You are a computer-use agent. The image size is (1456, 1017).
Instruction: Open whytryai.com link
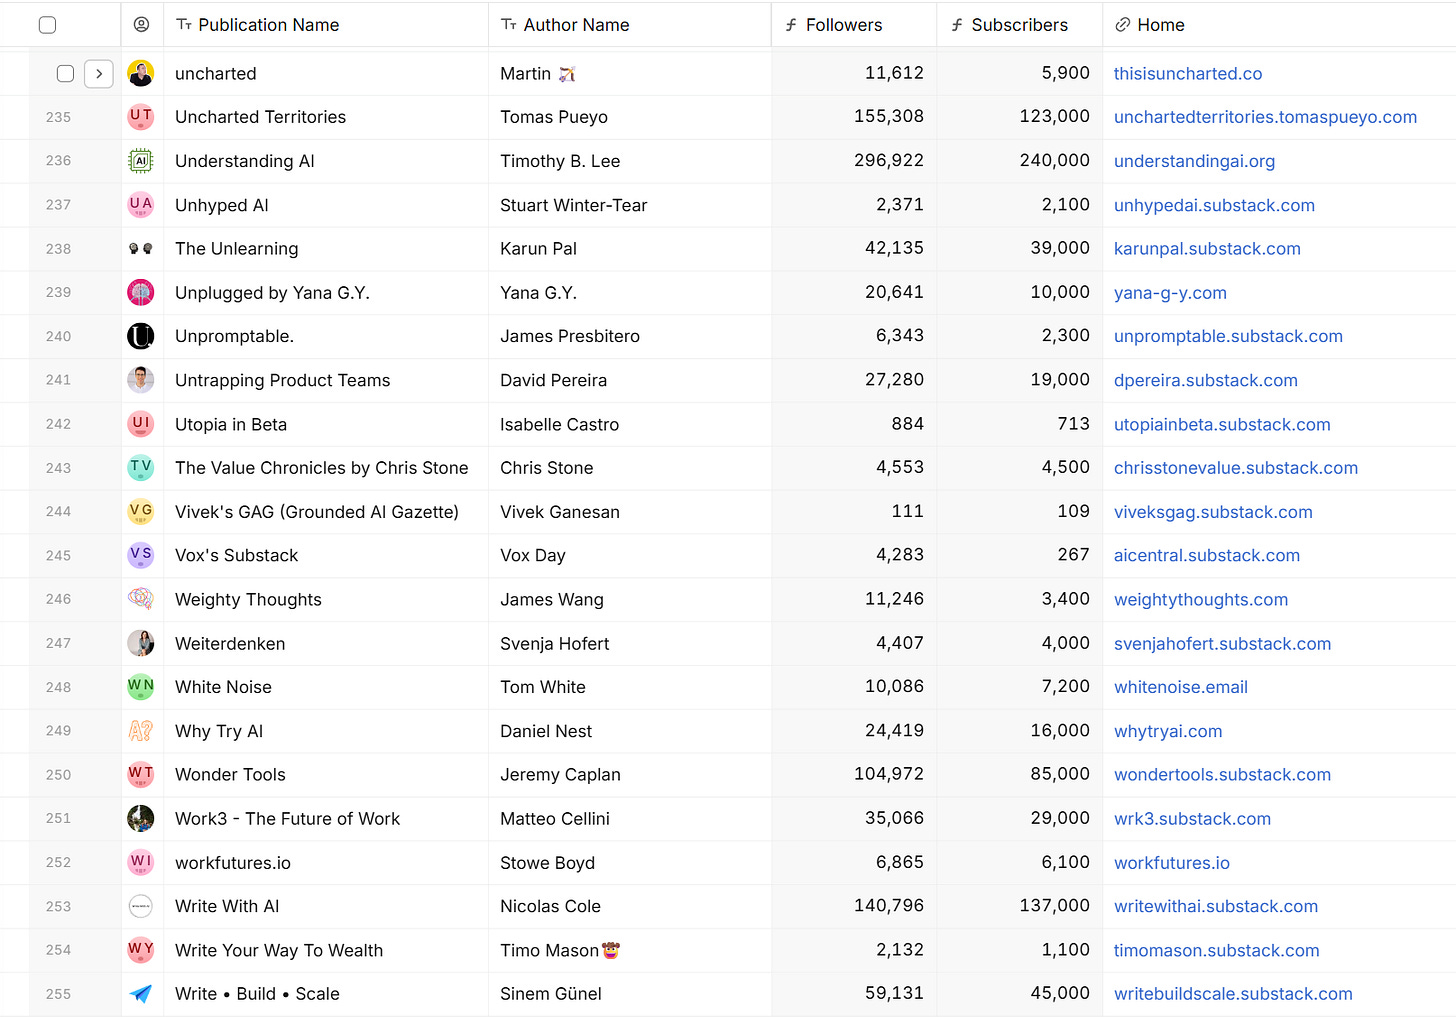(x=1168, y=731)
